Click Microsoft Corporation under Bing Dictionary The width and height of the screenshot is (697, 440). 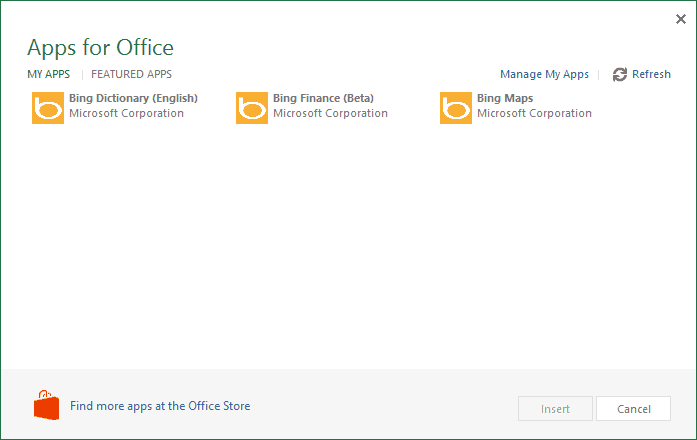click(x=126, y=113)
